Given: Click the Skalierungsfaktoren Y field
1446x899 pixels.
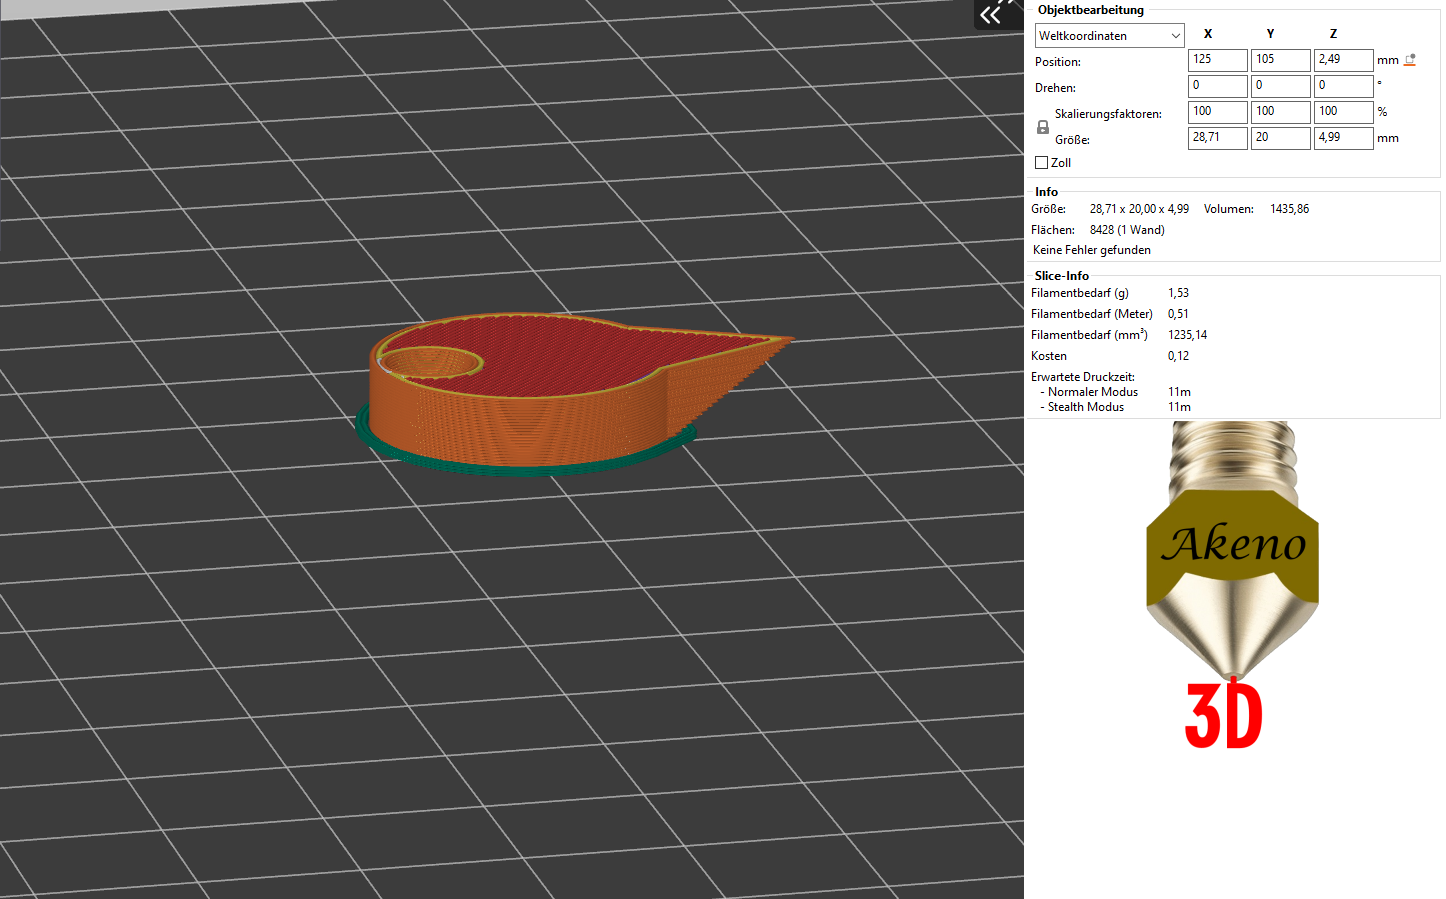Looking at the screenshot, I should [1280, 112].
